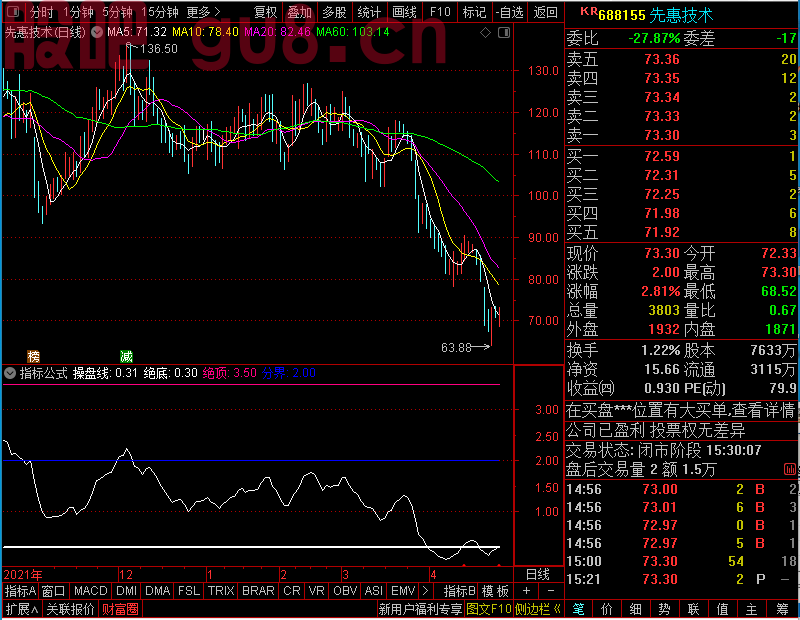The height and width of the screenshot is (620, 800).
Task: Select the 笔 tick tab
Action: (578, 609)
